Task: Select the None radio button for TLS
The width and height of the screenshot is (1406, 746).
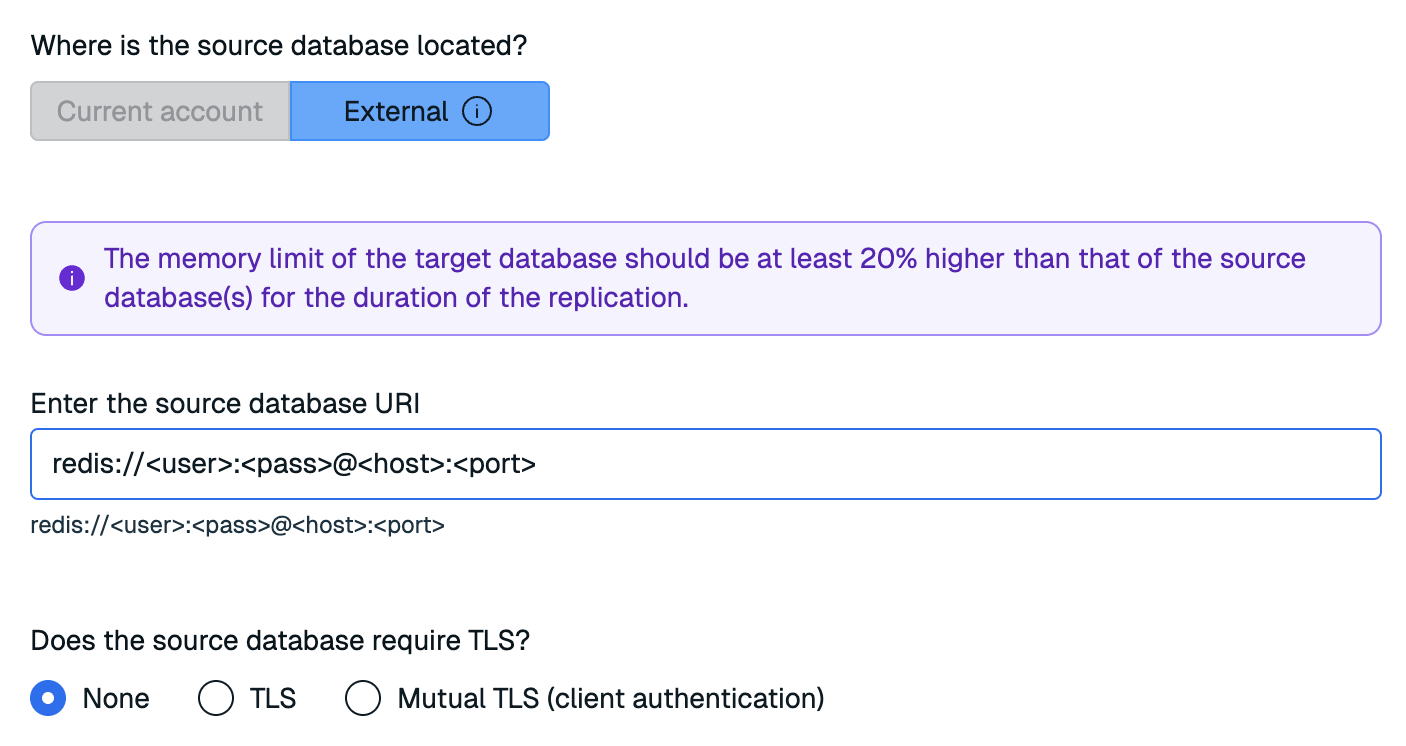Action: click(48, 698)
